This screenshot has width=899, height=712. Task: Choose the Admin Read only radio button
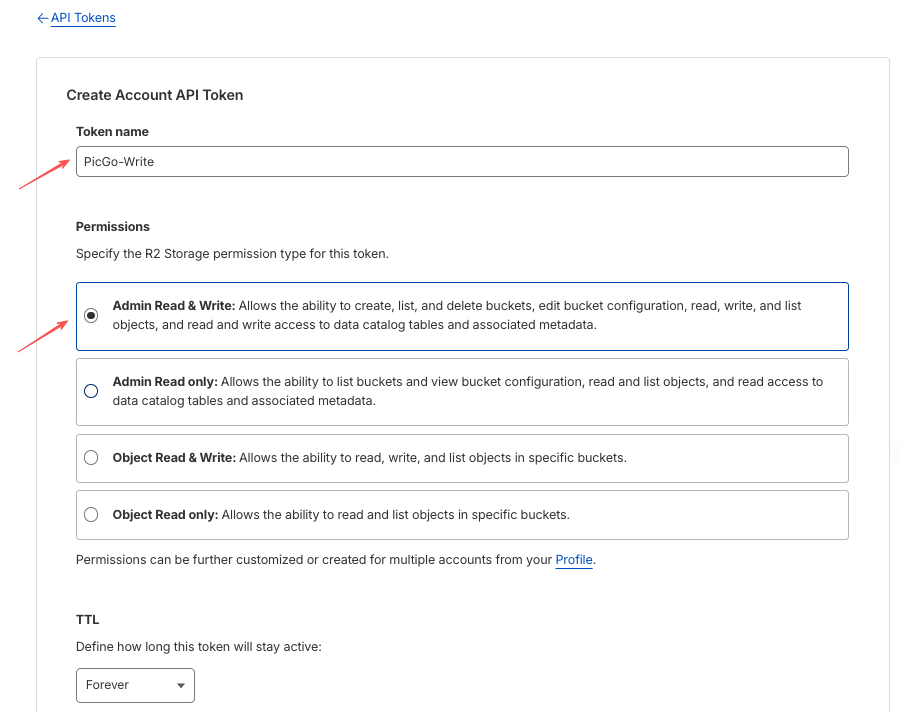(x=92, y=391)
